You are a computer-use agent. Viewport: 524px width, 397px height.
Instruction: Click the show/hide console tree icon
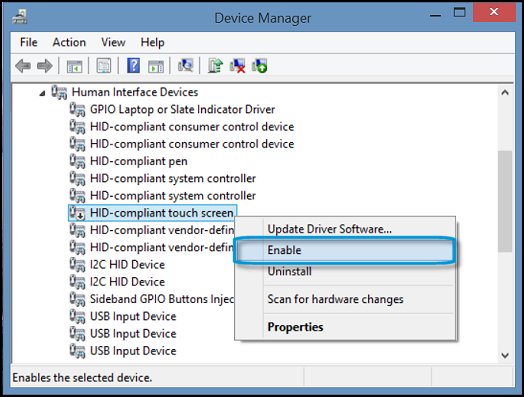(74, 66)
